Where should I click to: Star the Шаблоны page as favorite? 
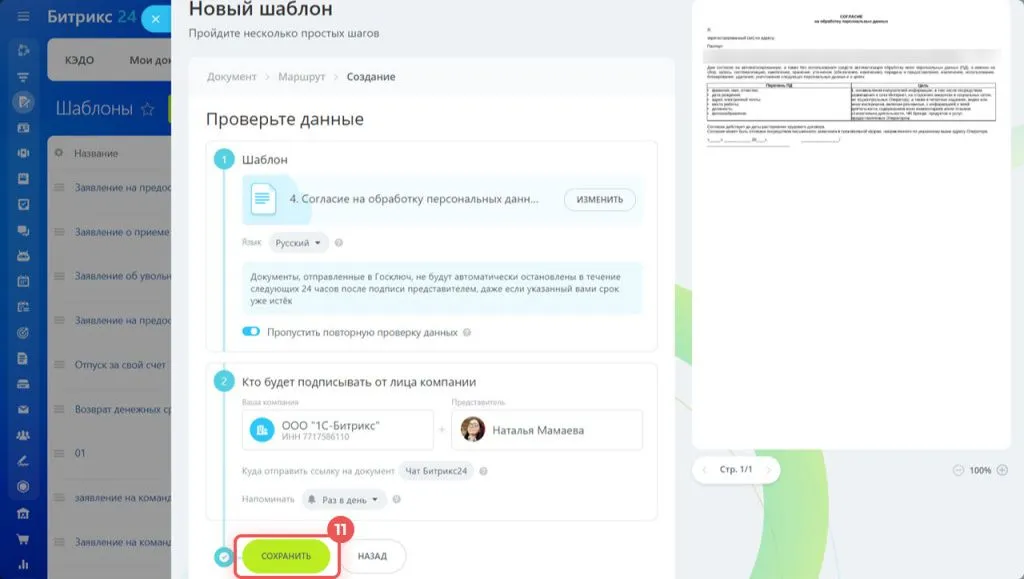[x=148, y=109]
